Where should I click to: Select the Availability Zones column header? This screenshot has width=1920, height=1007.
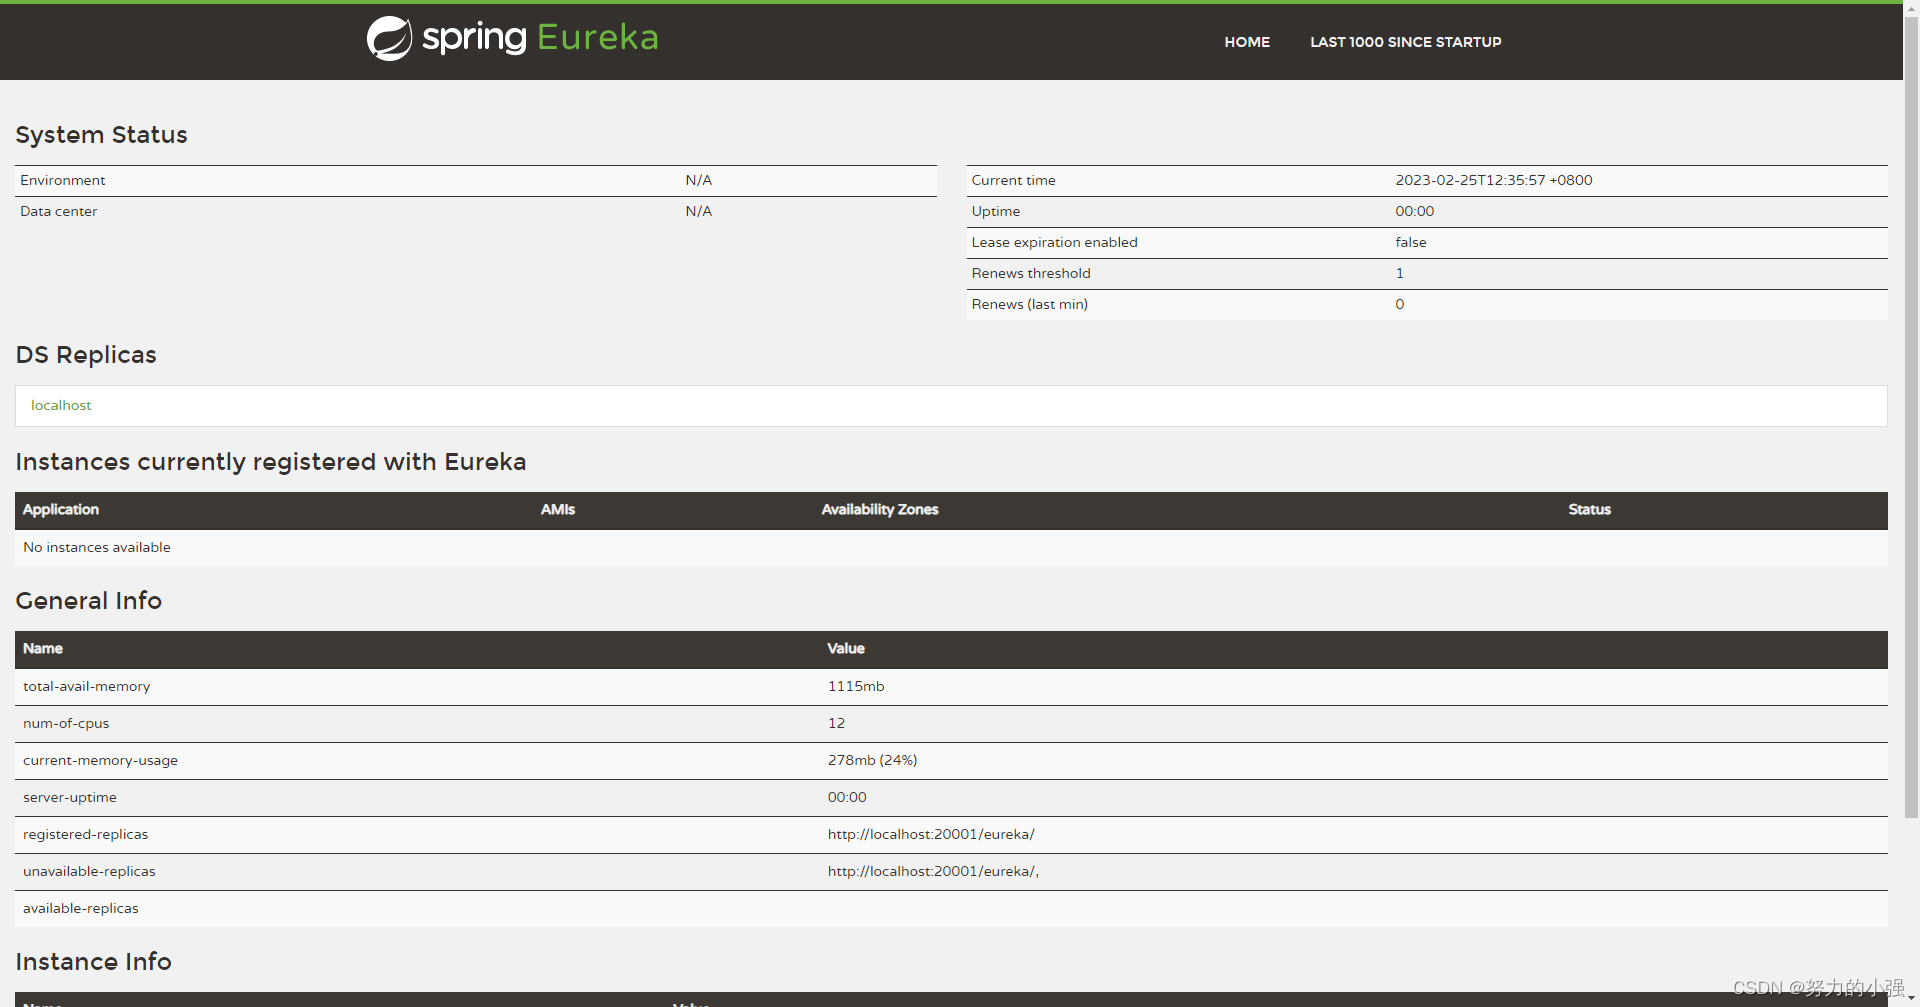click(880, 509)
